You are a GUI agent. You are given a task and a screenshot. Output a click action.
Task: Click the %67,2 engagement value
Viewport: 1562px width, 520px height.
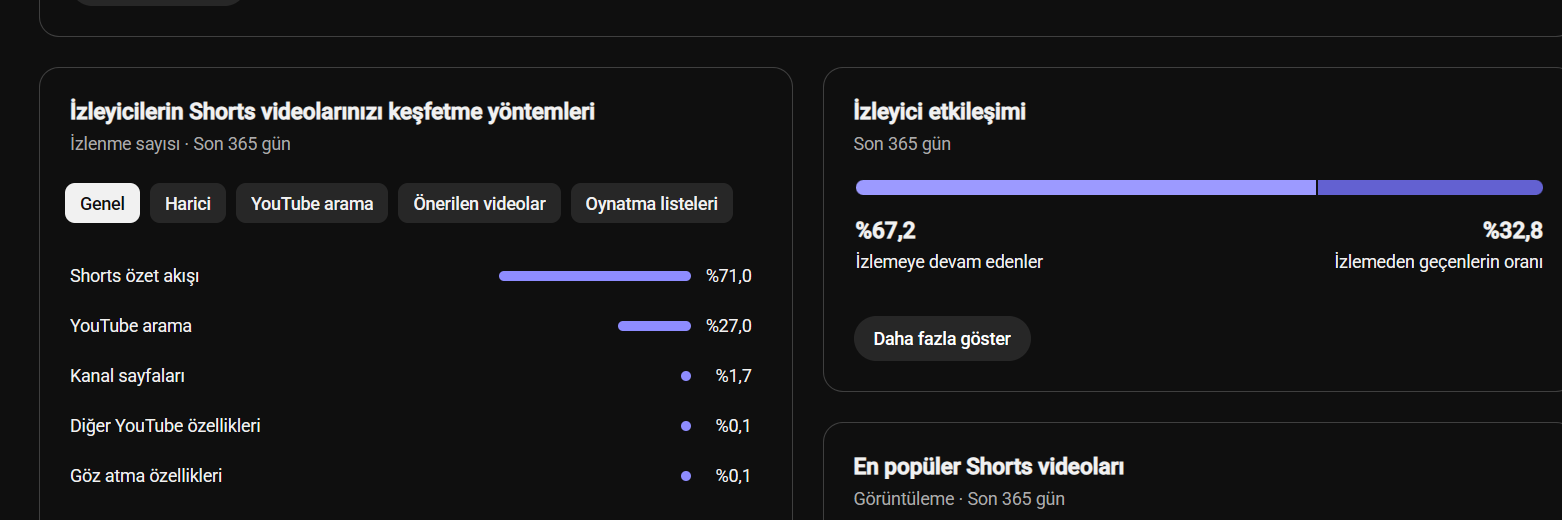tap(886, 231)
